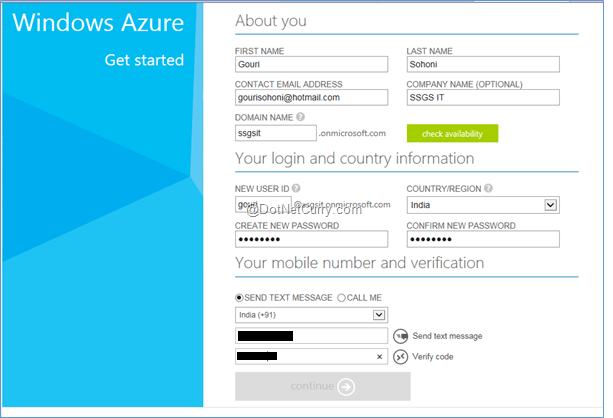Select the Company Name field with SSGS IT

[x=482, y=98]
